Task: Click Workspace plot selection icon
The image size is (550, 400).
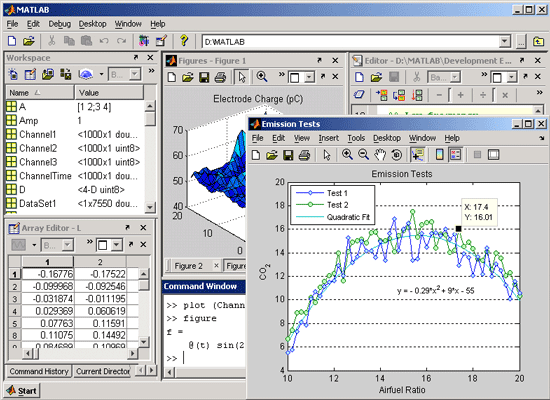Action: coord(65,74)
